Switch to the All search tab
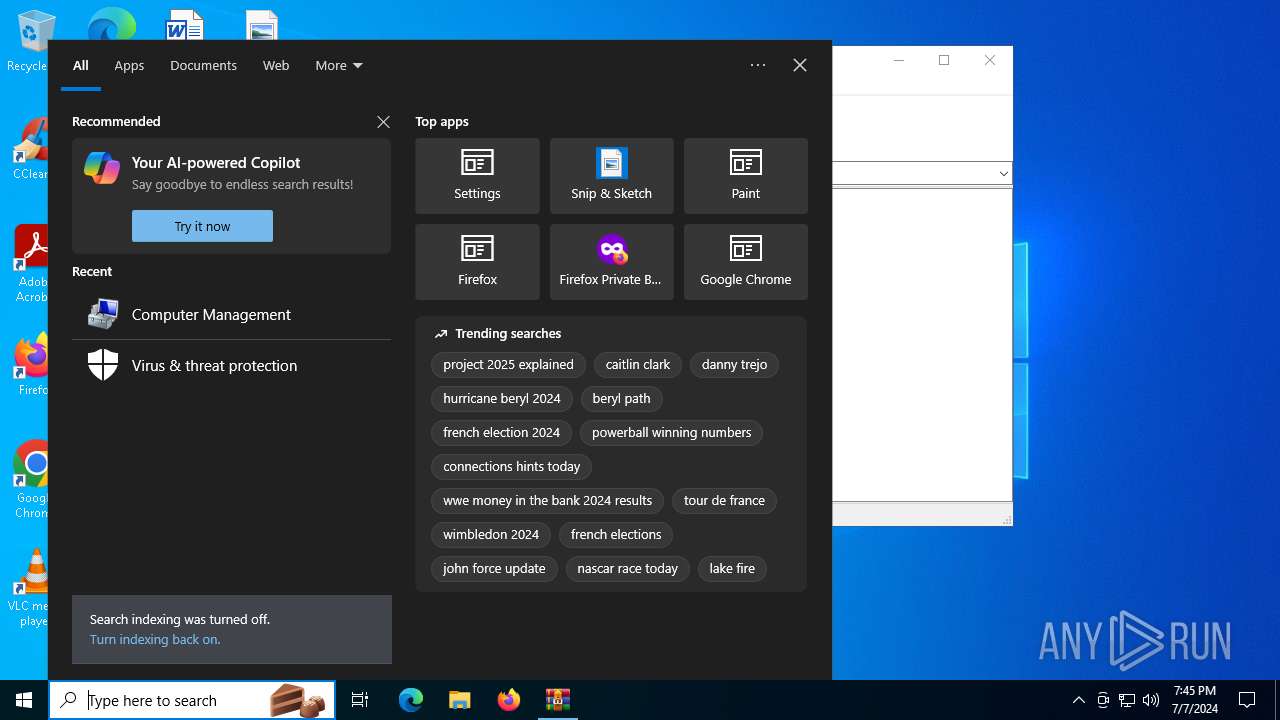The width and height of the screenshot is (1280, 720). tap(81, 65)
